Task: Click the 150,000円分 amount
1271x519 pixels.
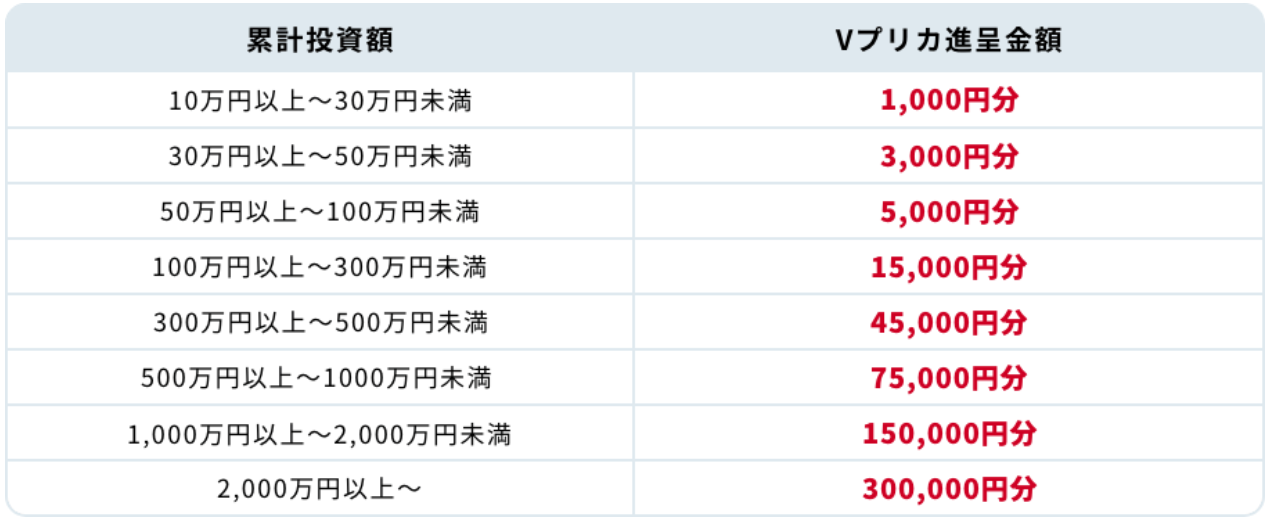Action: (949, 434)
